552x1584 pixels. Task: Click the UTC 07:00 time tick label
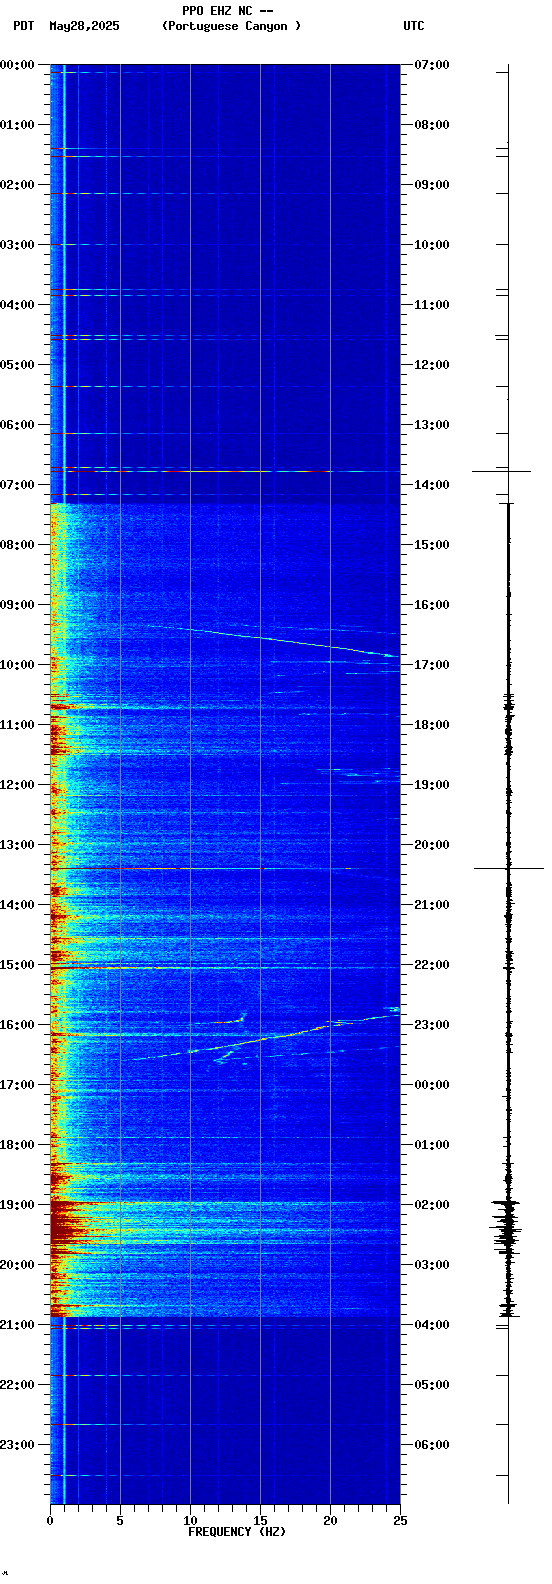point(432,65)
